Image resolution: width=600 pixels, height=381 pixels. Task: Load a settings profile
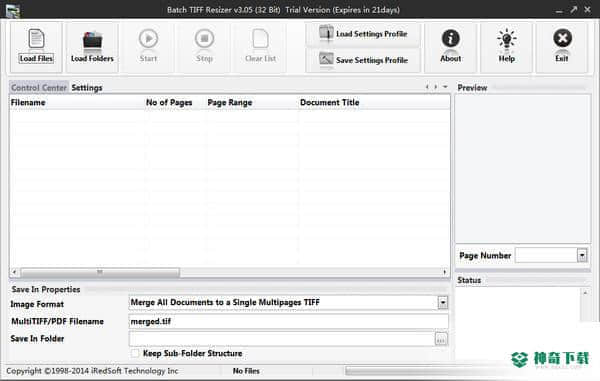363,34
